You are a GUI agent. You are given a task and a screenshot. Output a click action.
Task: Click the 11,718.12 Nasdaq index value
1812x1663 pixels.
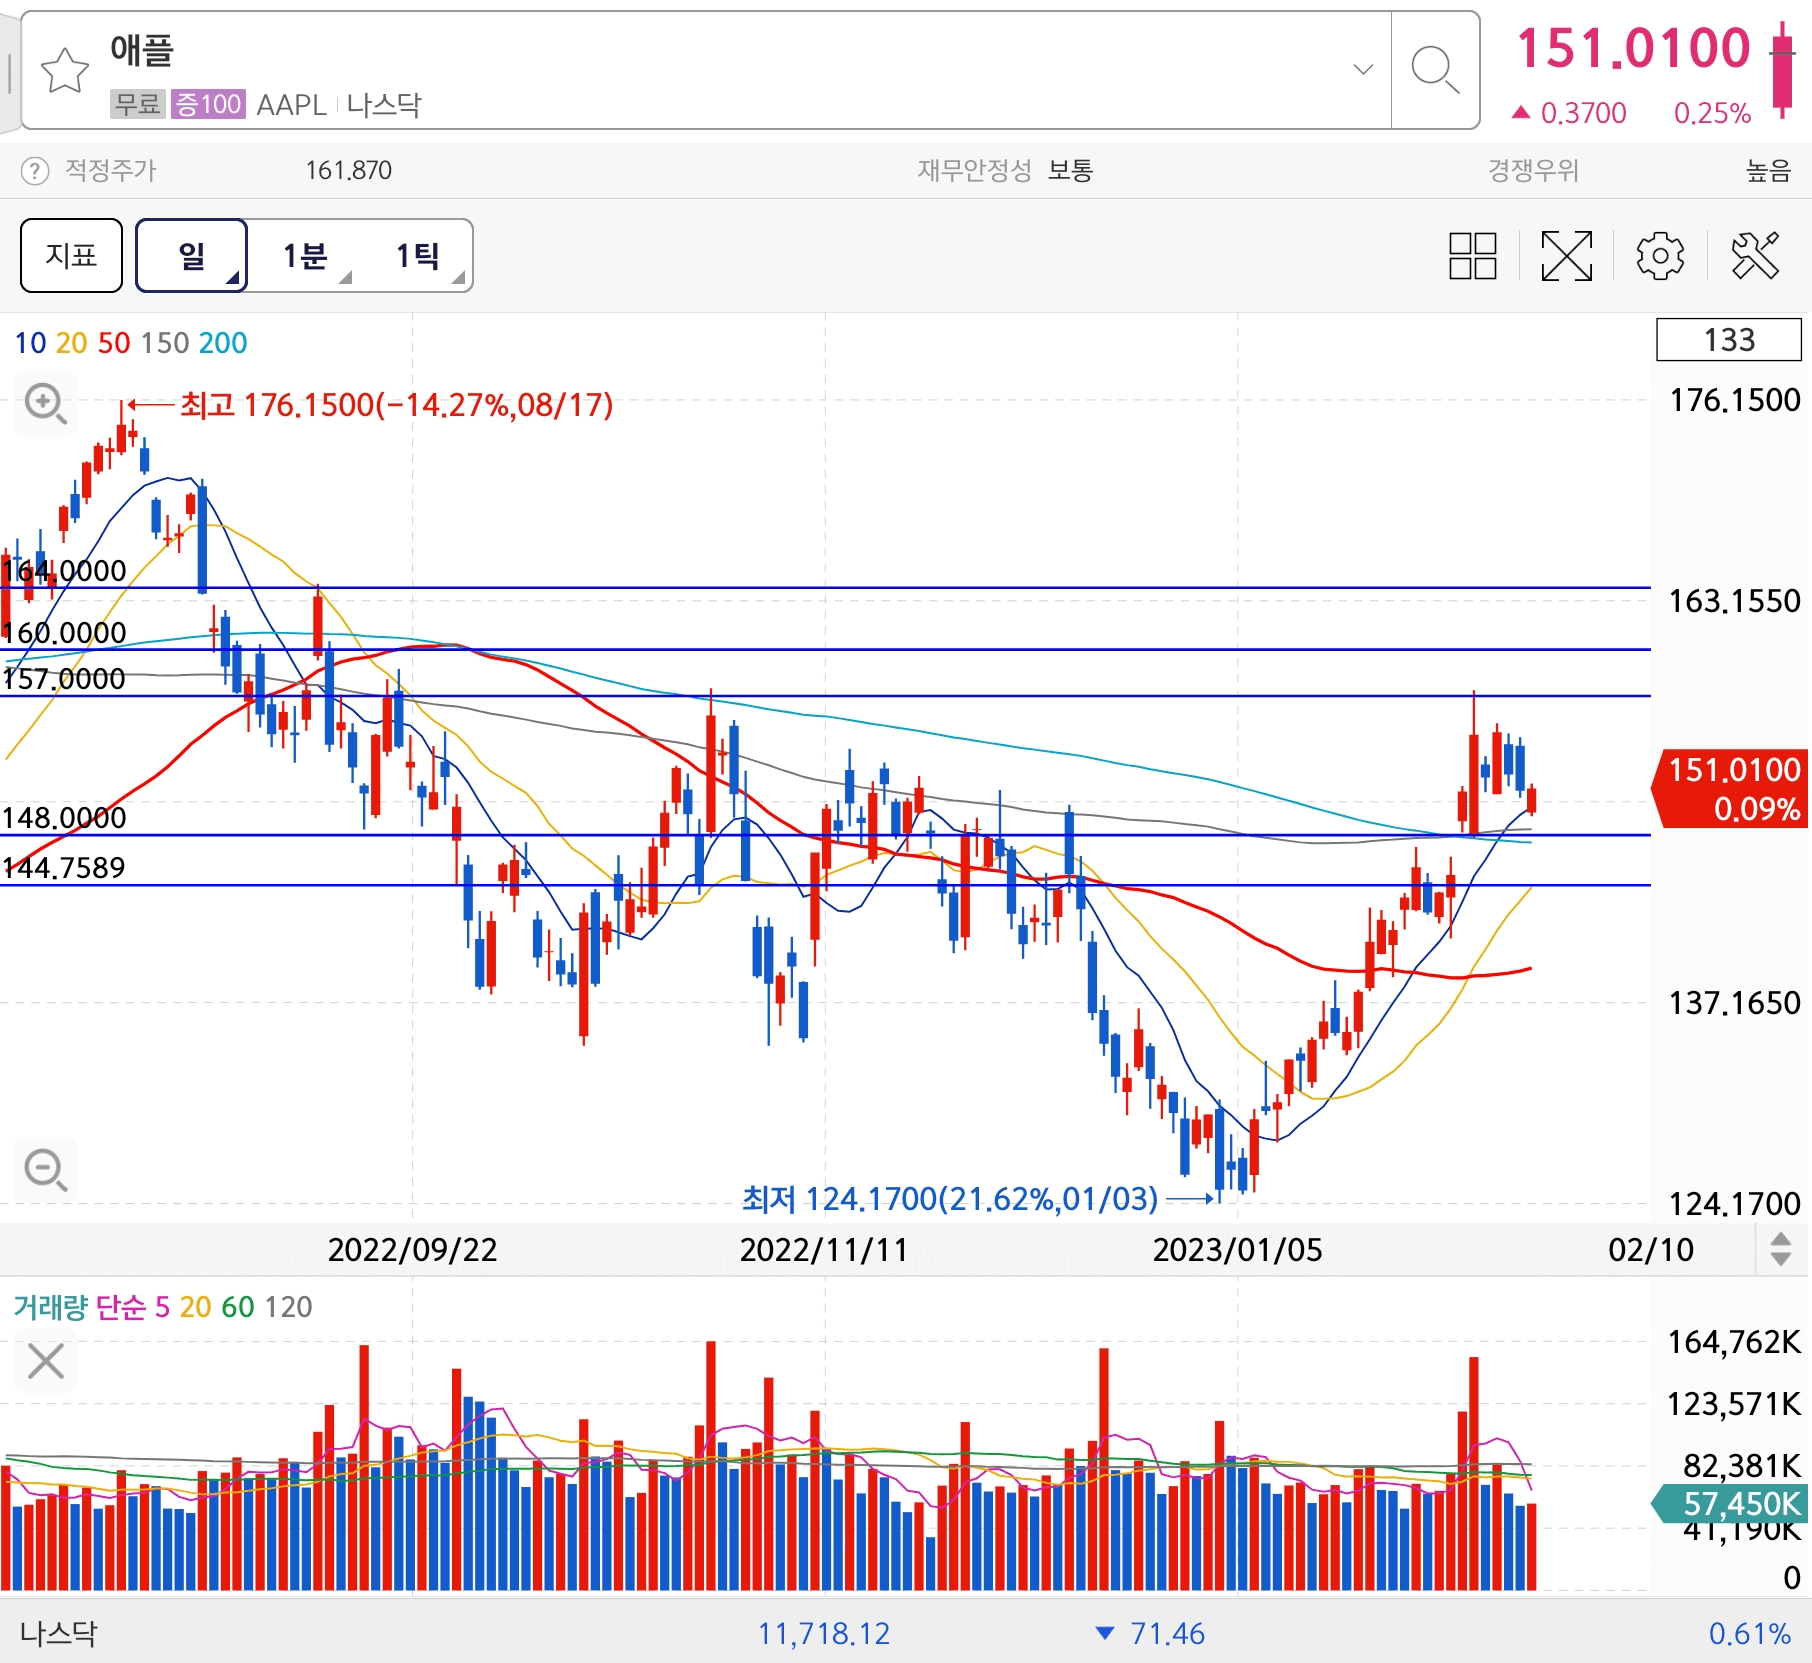pyautogui.click(x=823, y=1633)
